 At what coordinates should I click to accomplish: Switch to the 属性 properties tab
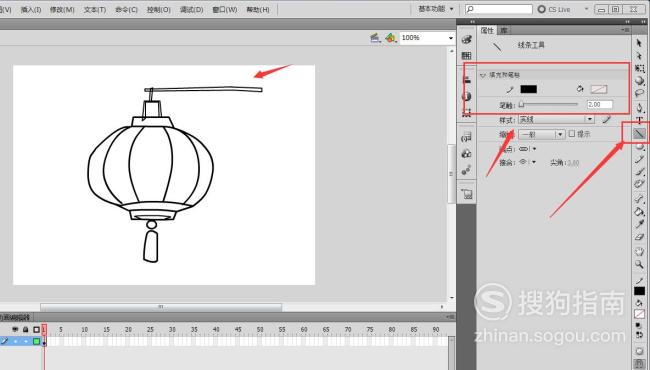pos(487,30)
